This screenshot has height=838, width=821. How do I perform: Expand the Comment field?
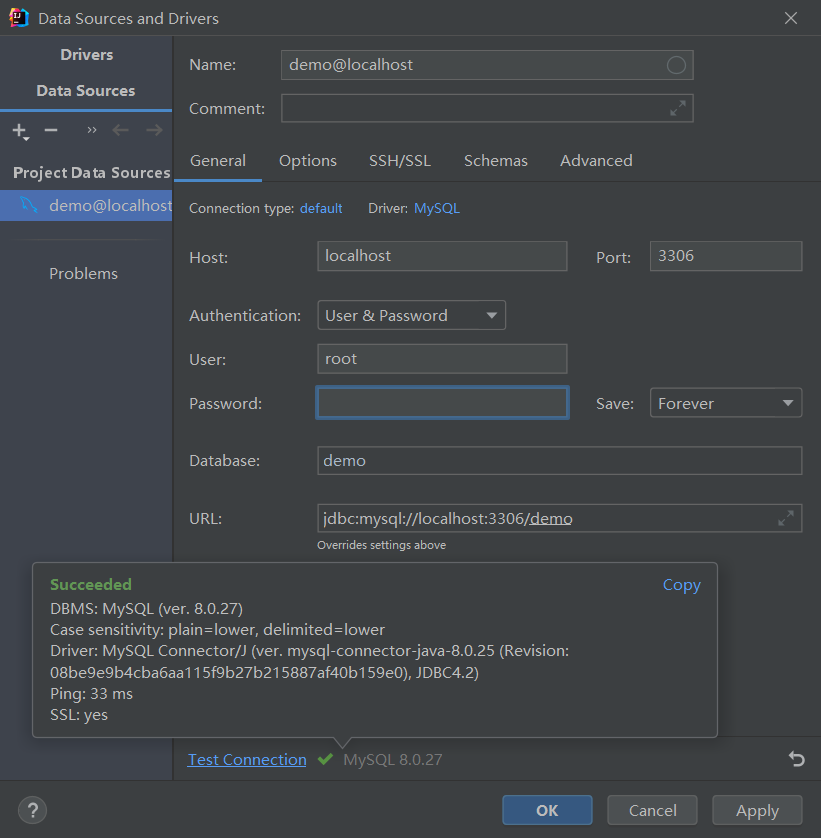678,108
